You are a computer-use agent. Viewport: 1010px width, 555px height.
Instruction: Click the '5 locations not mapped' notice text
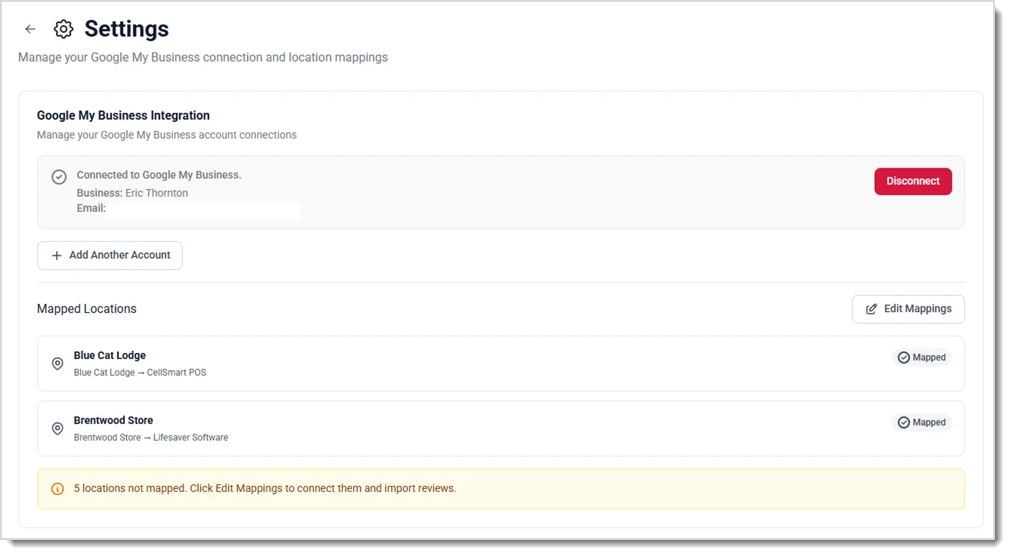pos(265,489)
